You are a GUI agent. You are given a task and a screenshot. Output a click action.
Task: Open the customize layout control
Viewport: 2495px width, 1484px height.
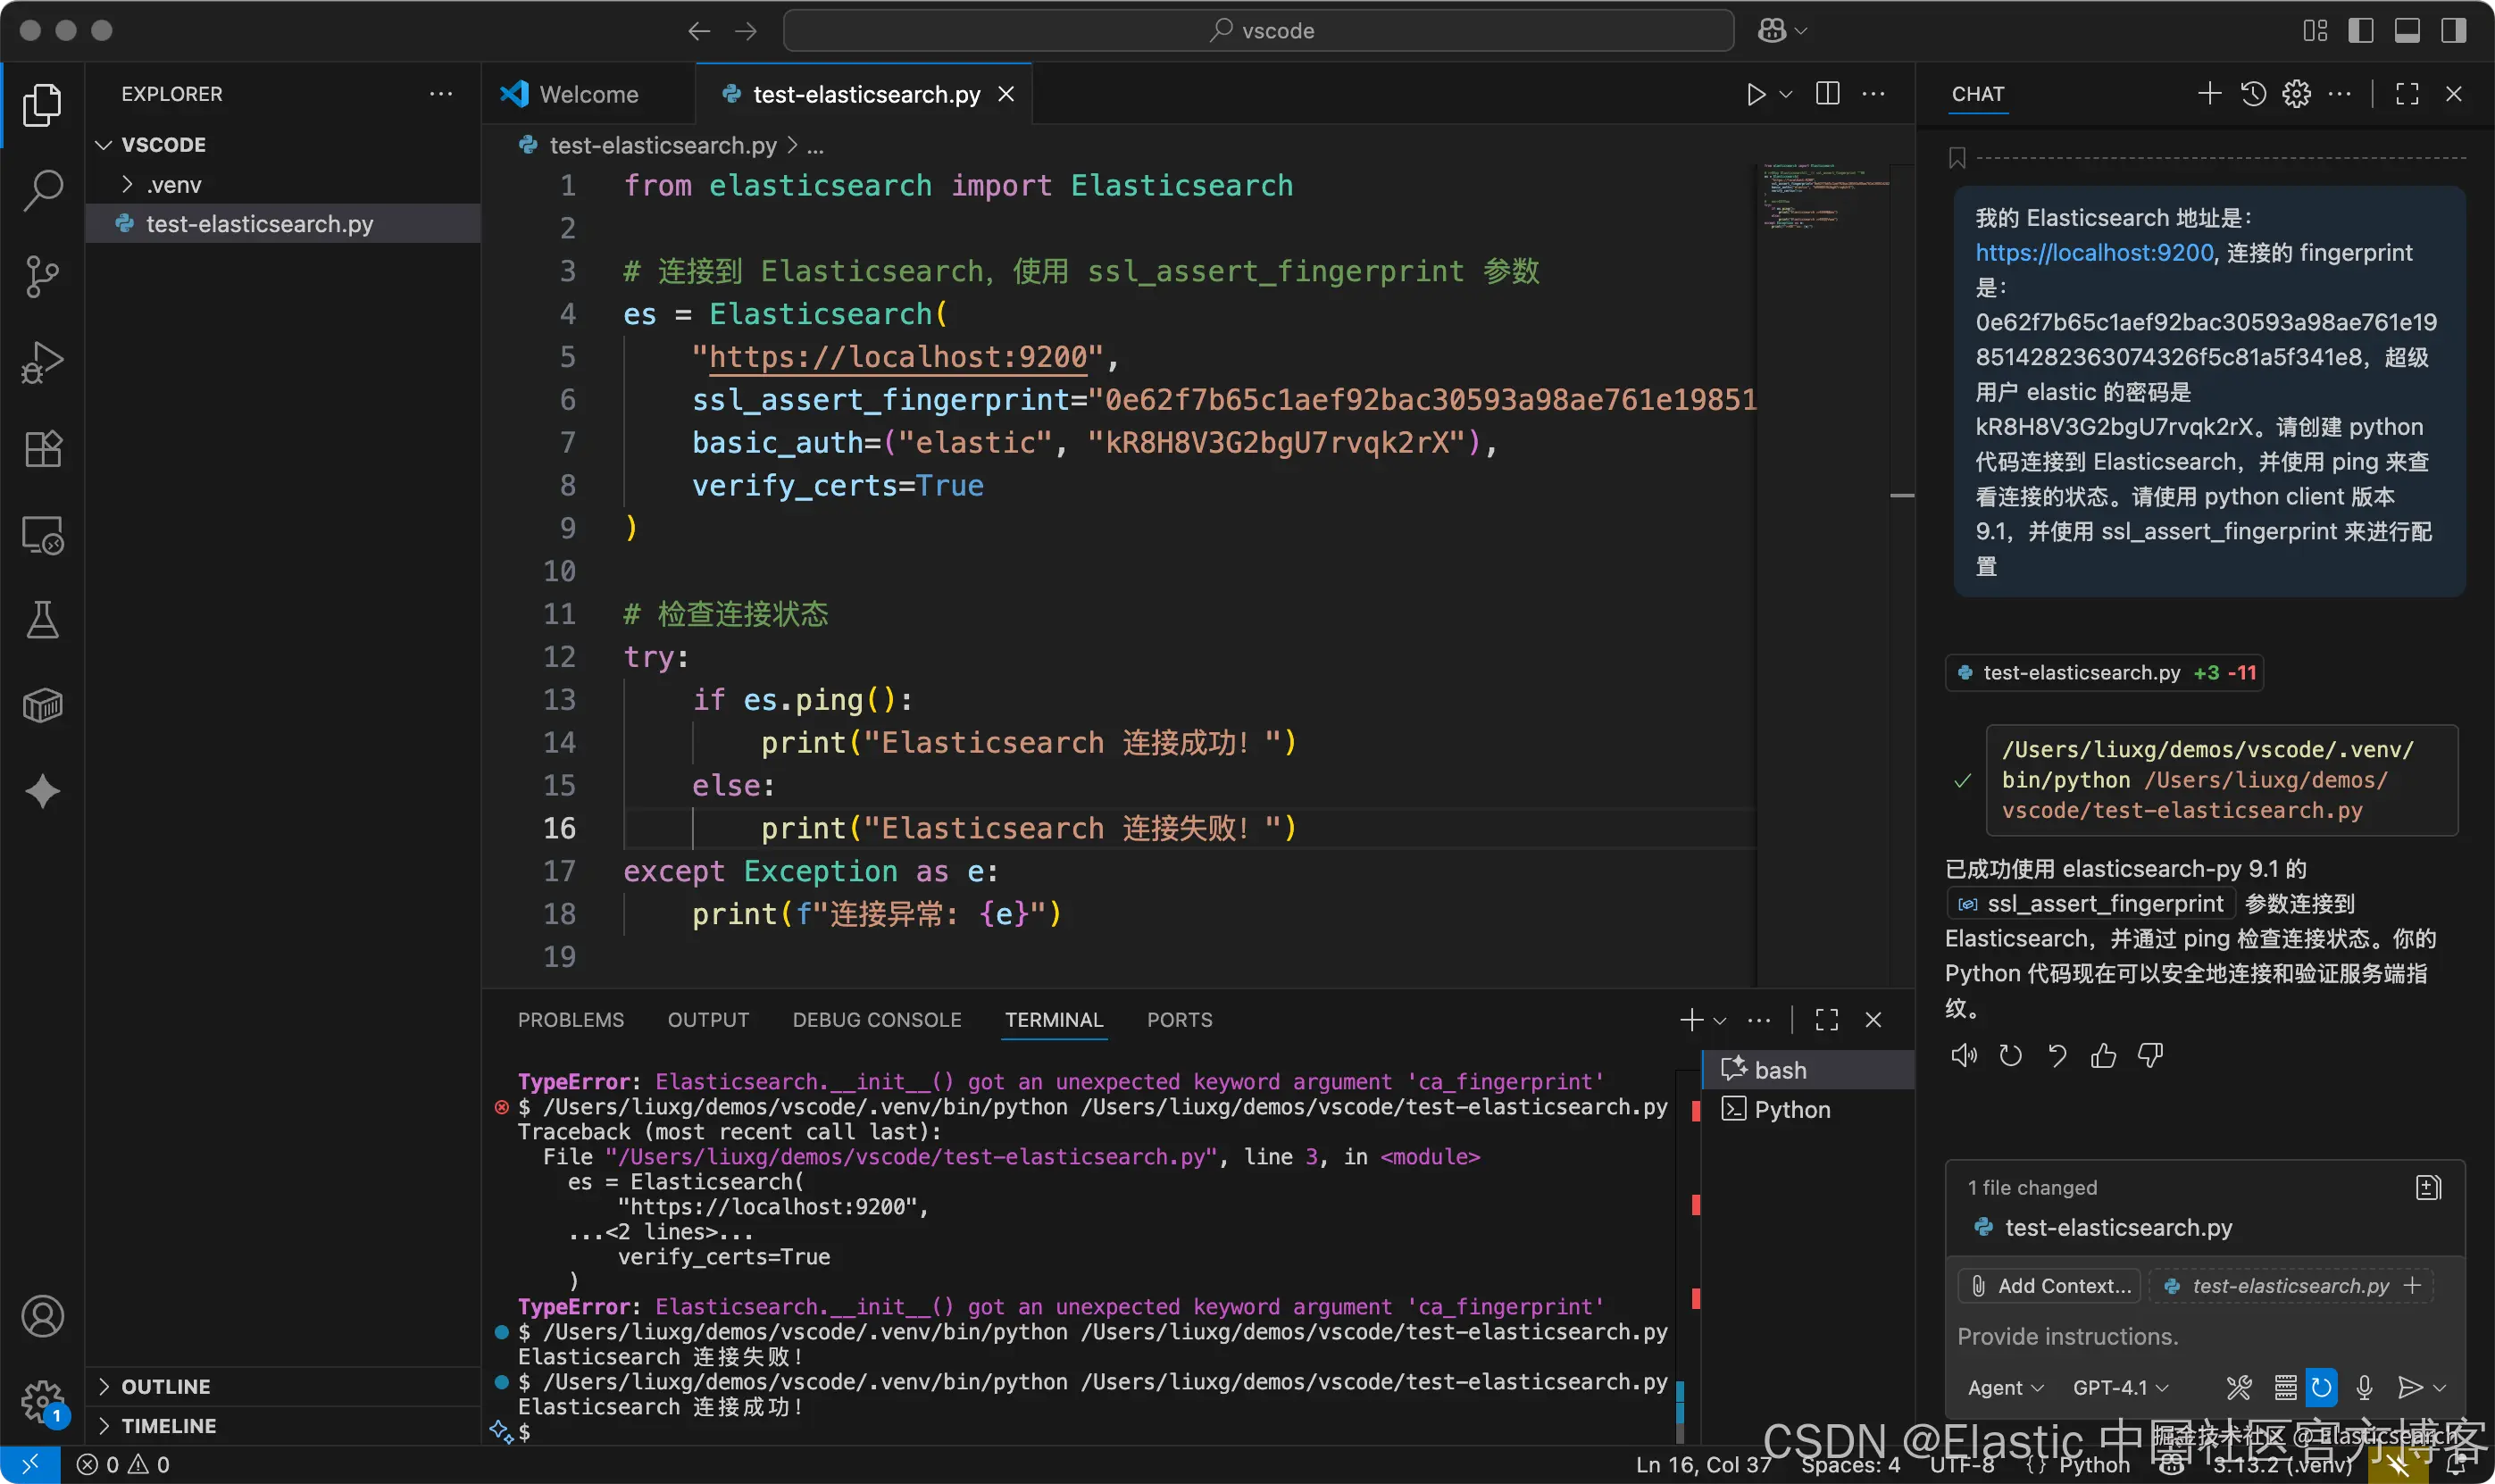pyautogui.click(x=2315, y=30)
